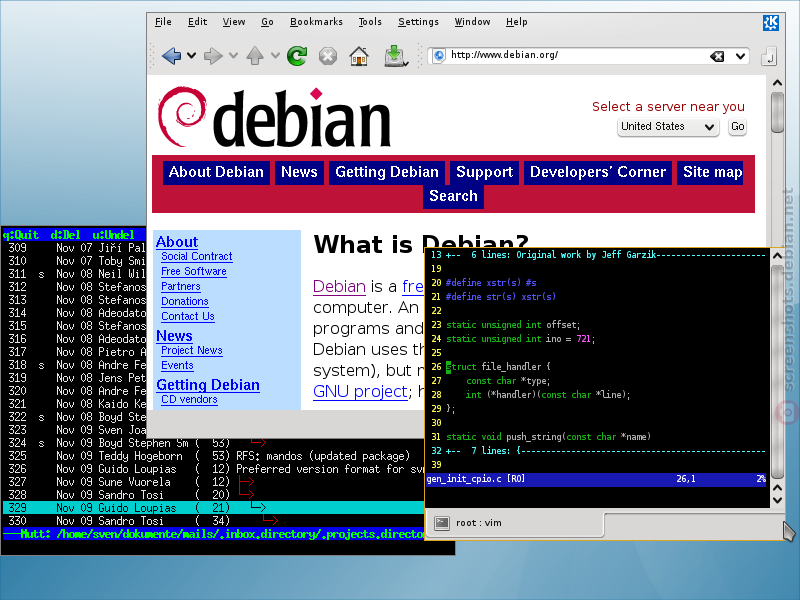Open the Project News sidebar link
This screenshot has height=600, width=800.
point(192,351)
